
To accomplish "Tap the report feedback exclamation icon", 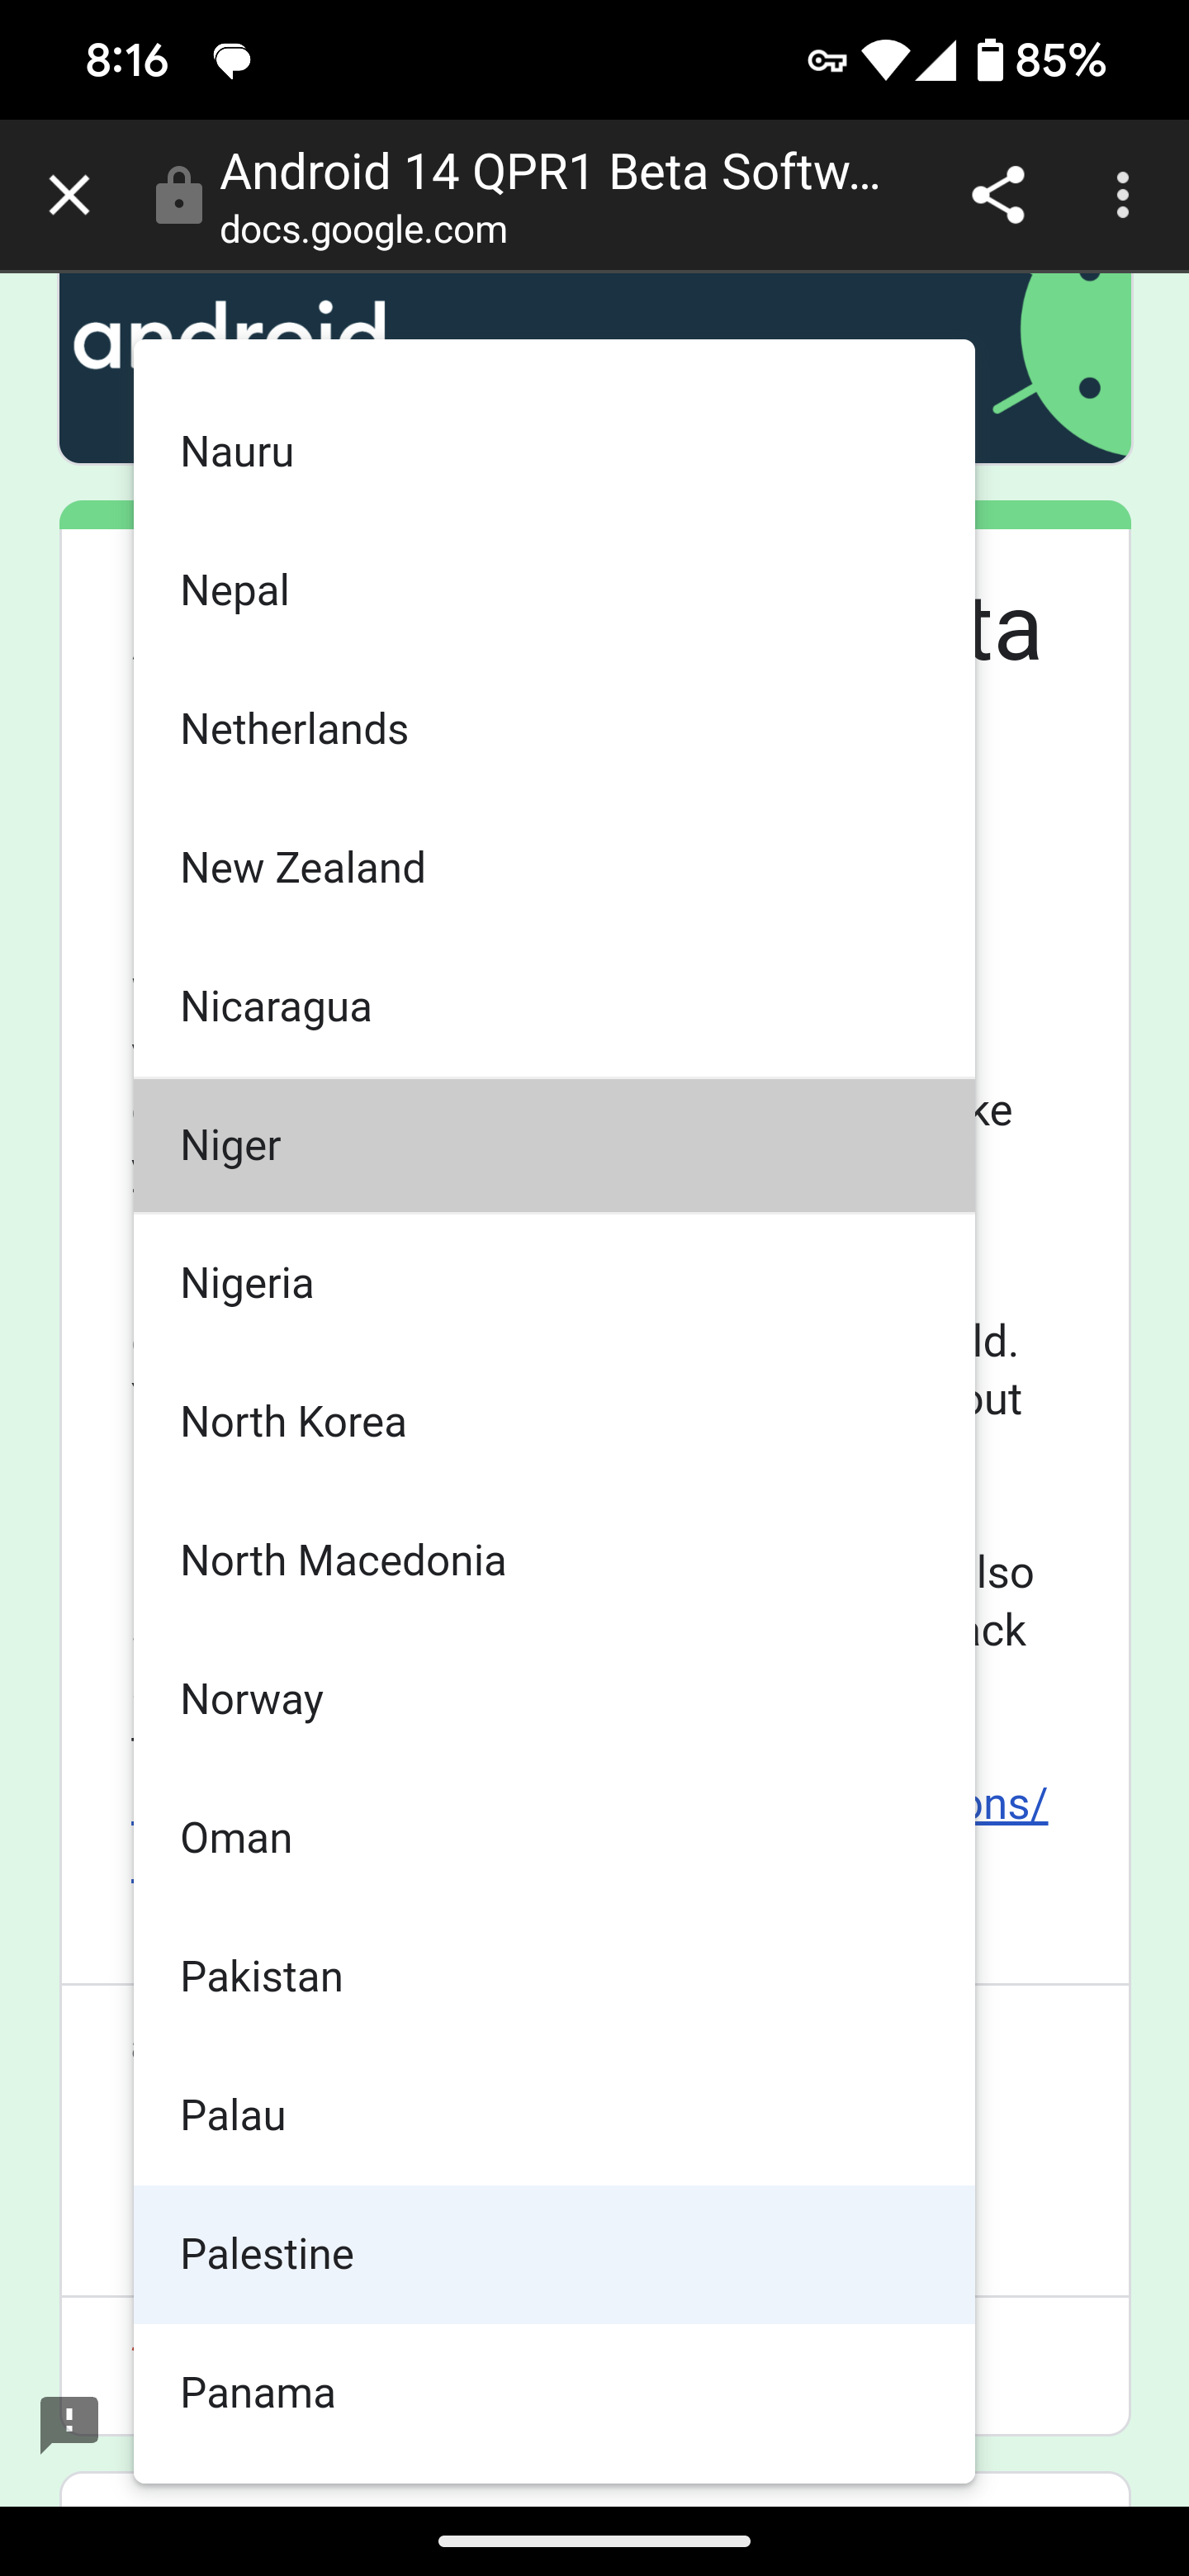I will click(x=69, y=2424).
